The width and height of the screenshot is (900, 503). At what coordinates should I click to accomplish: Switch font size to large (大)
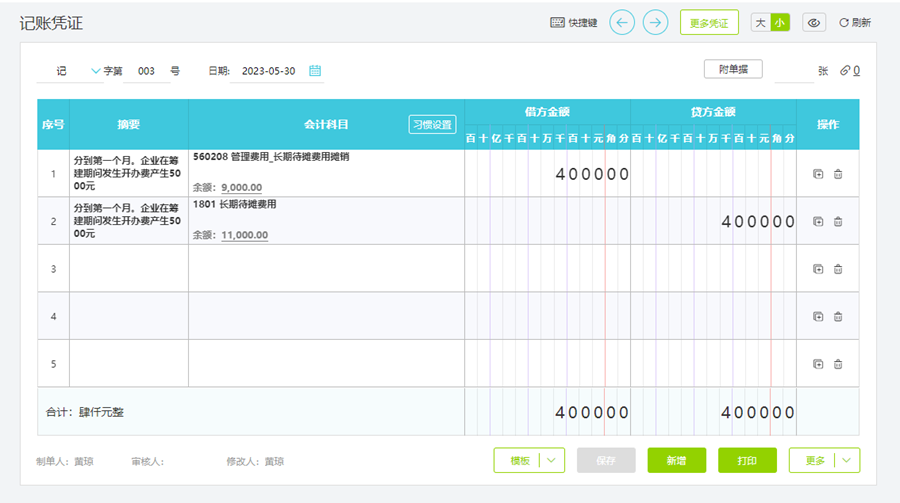point(761,22)
